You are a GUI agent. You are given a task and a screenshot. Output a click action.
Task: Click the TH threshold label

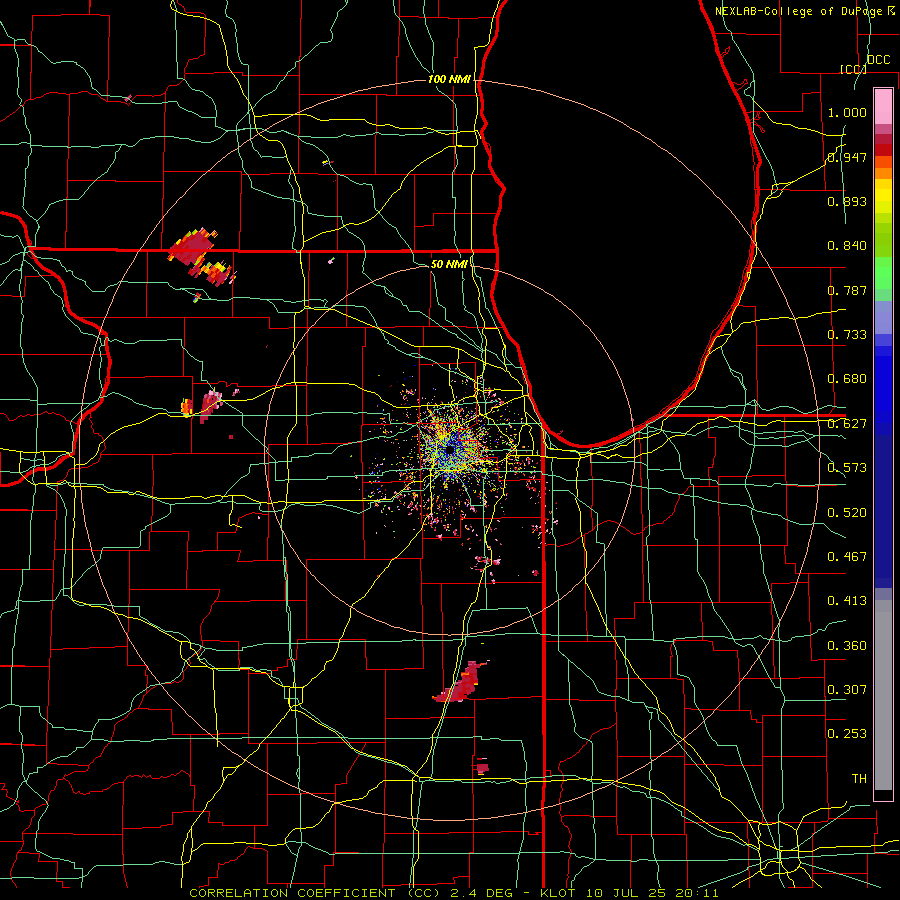[859, 779]
